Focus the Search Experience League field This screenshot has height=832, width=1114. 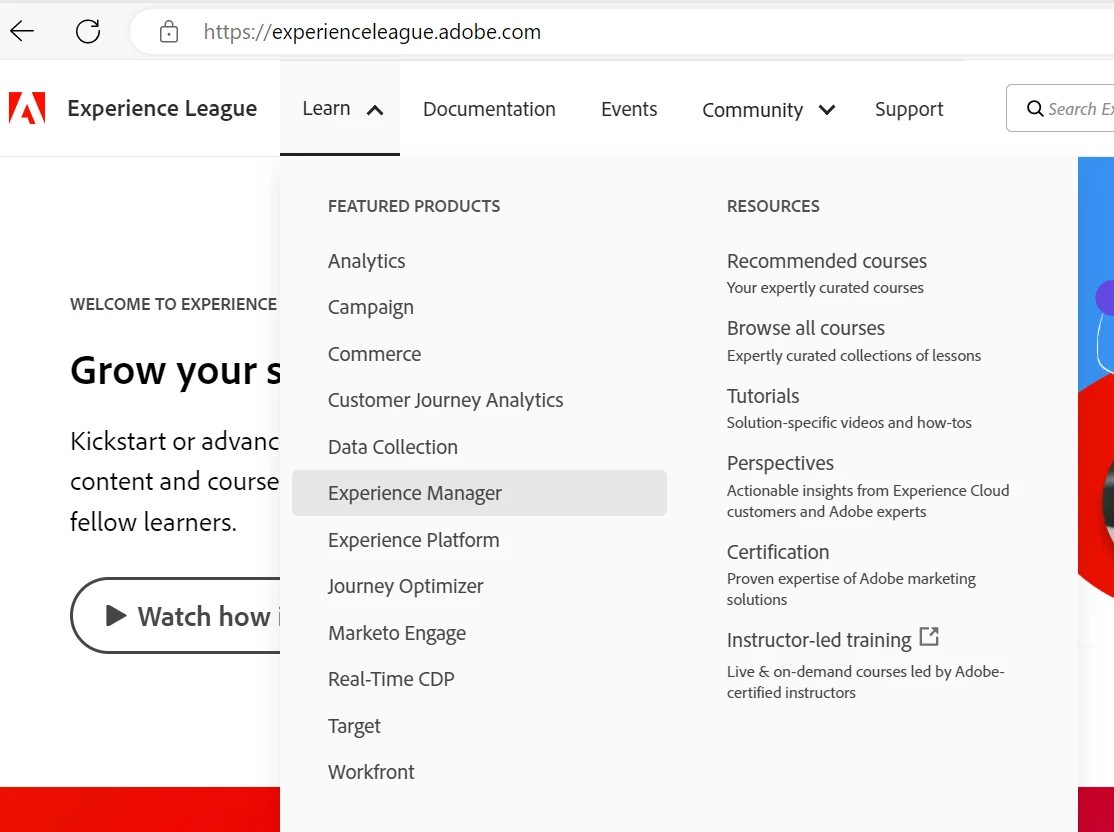tap(1060, 108)
